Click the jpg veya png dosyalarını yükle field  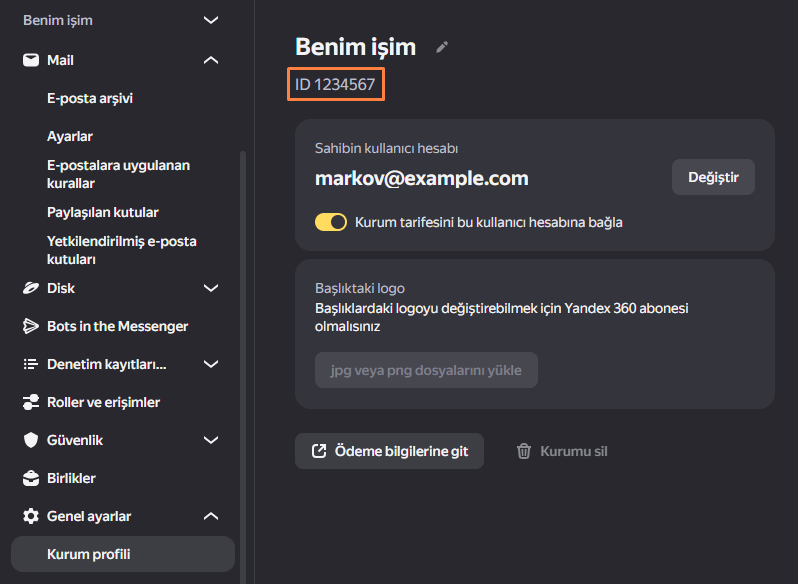pyautogui.click(x=426, y=370)
